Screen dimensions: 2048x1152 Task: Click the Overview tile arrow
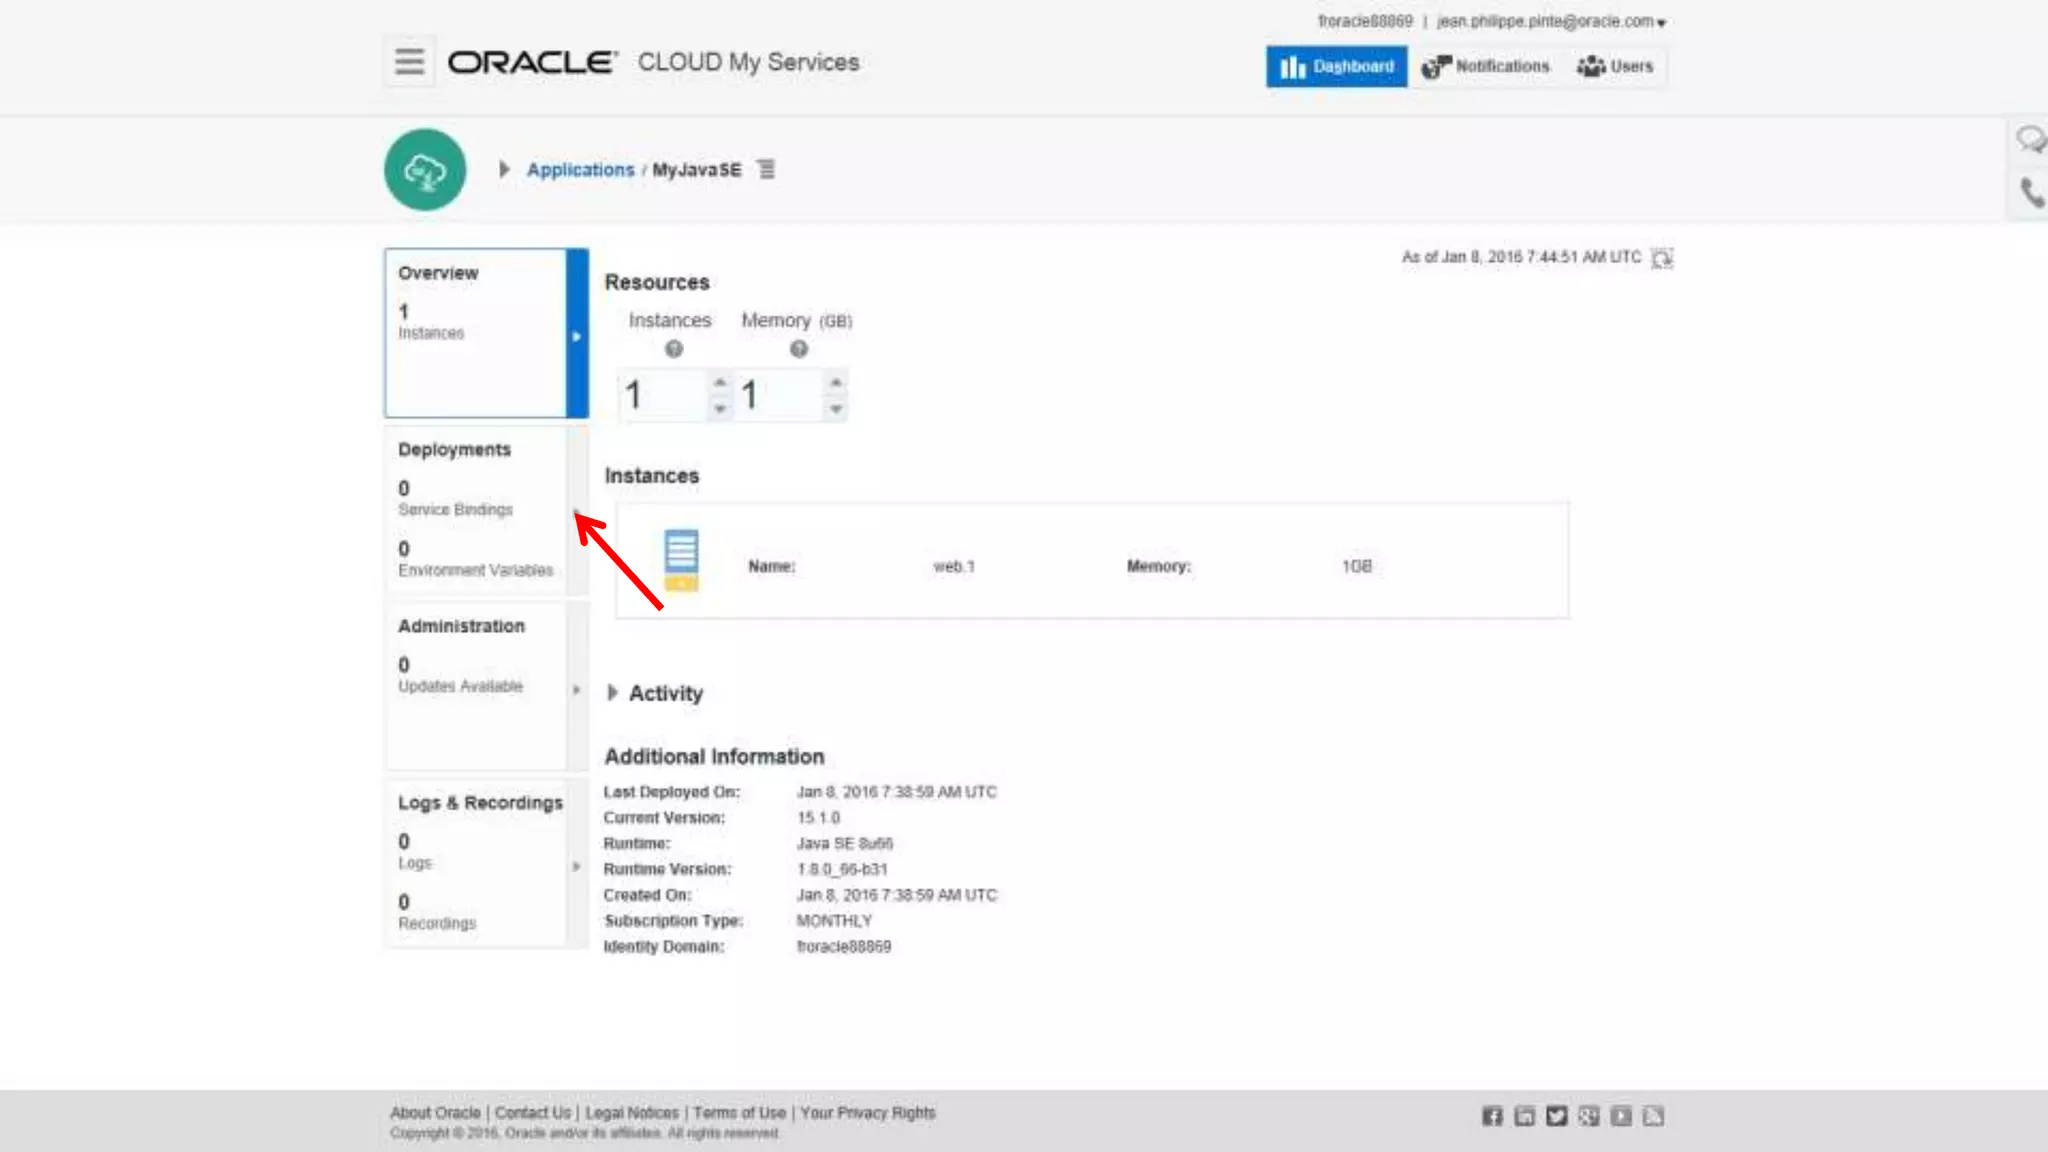(x=577, y=335)
